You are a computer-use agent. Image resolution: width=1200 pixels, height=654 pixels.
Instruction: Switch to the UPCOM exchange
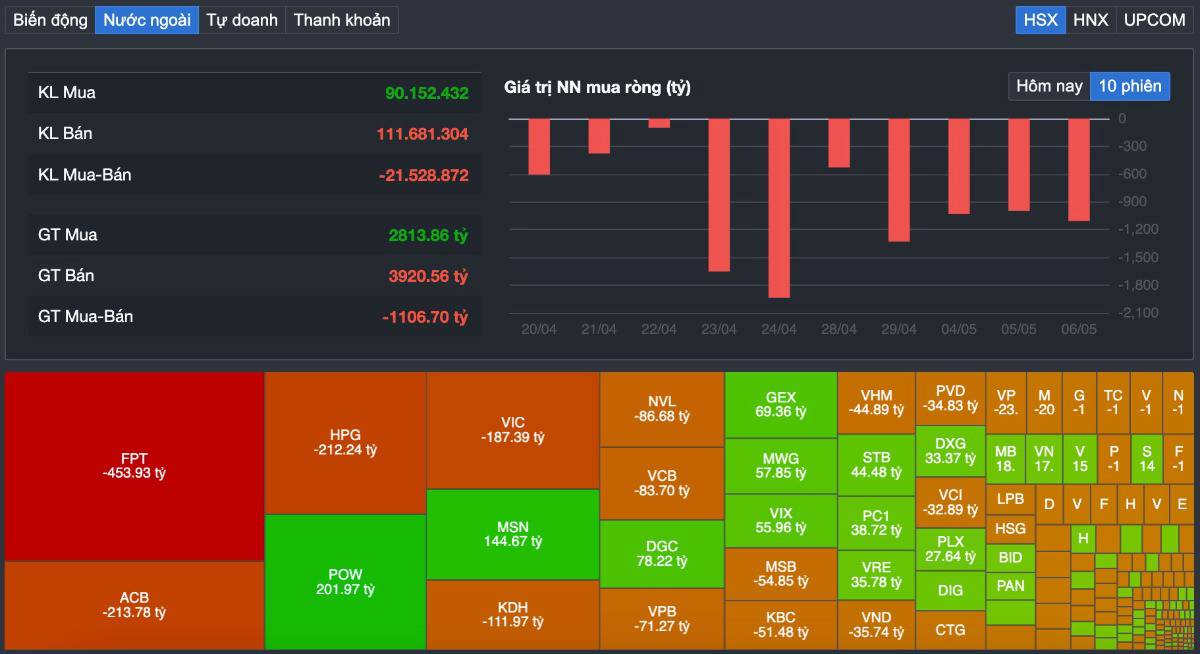click(x=1154, y=20)
